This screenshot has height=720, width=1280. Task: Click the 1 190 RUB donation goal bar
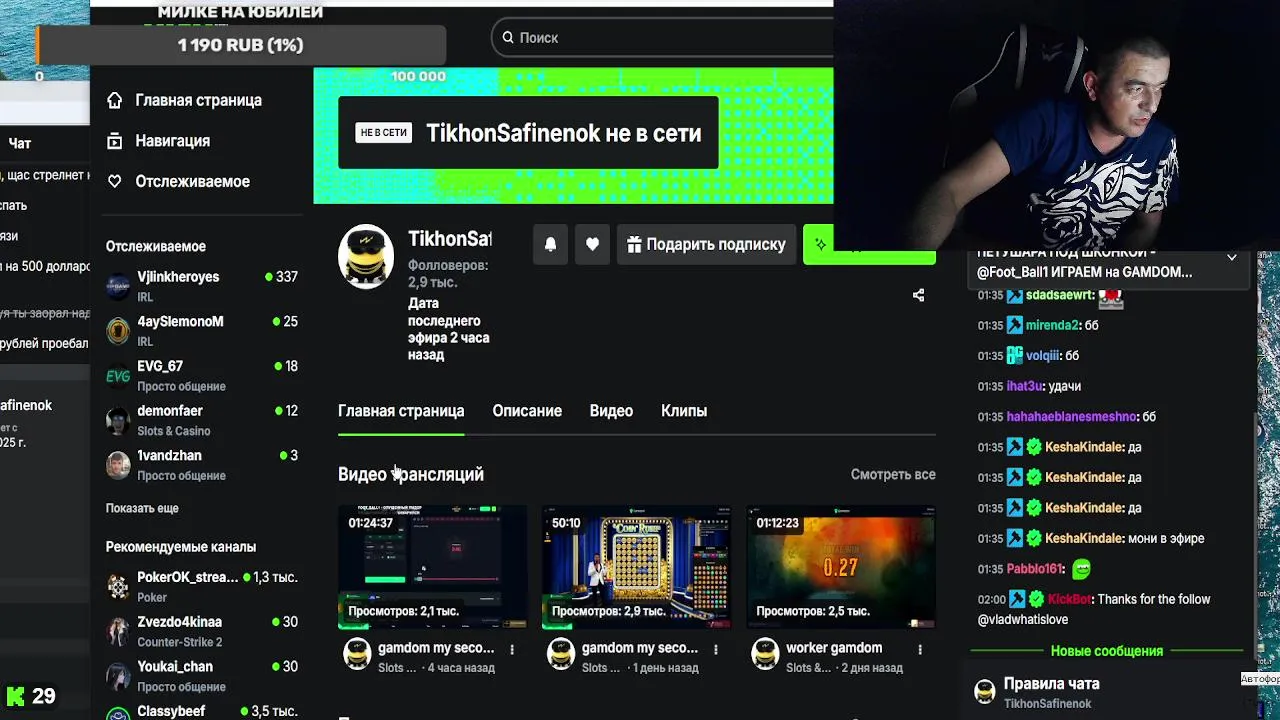(240, 45)
